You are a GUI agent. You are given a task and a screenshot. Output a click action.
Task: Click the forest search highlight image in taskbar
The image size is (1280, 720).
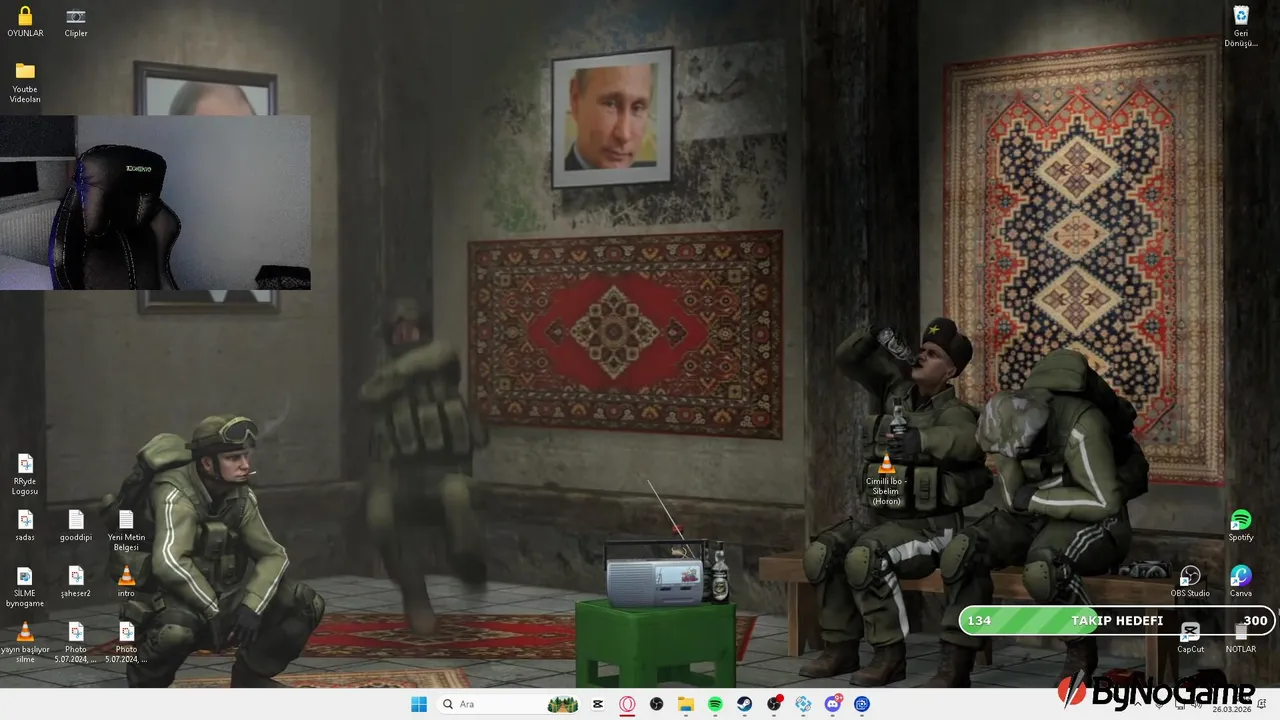pos(563,704)
